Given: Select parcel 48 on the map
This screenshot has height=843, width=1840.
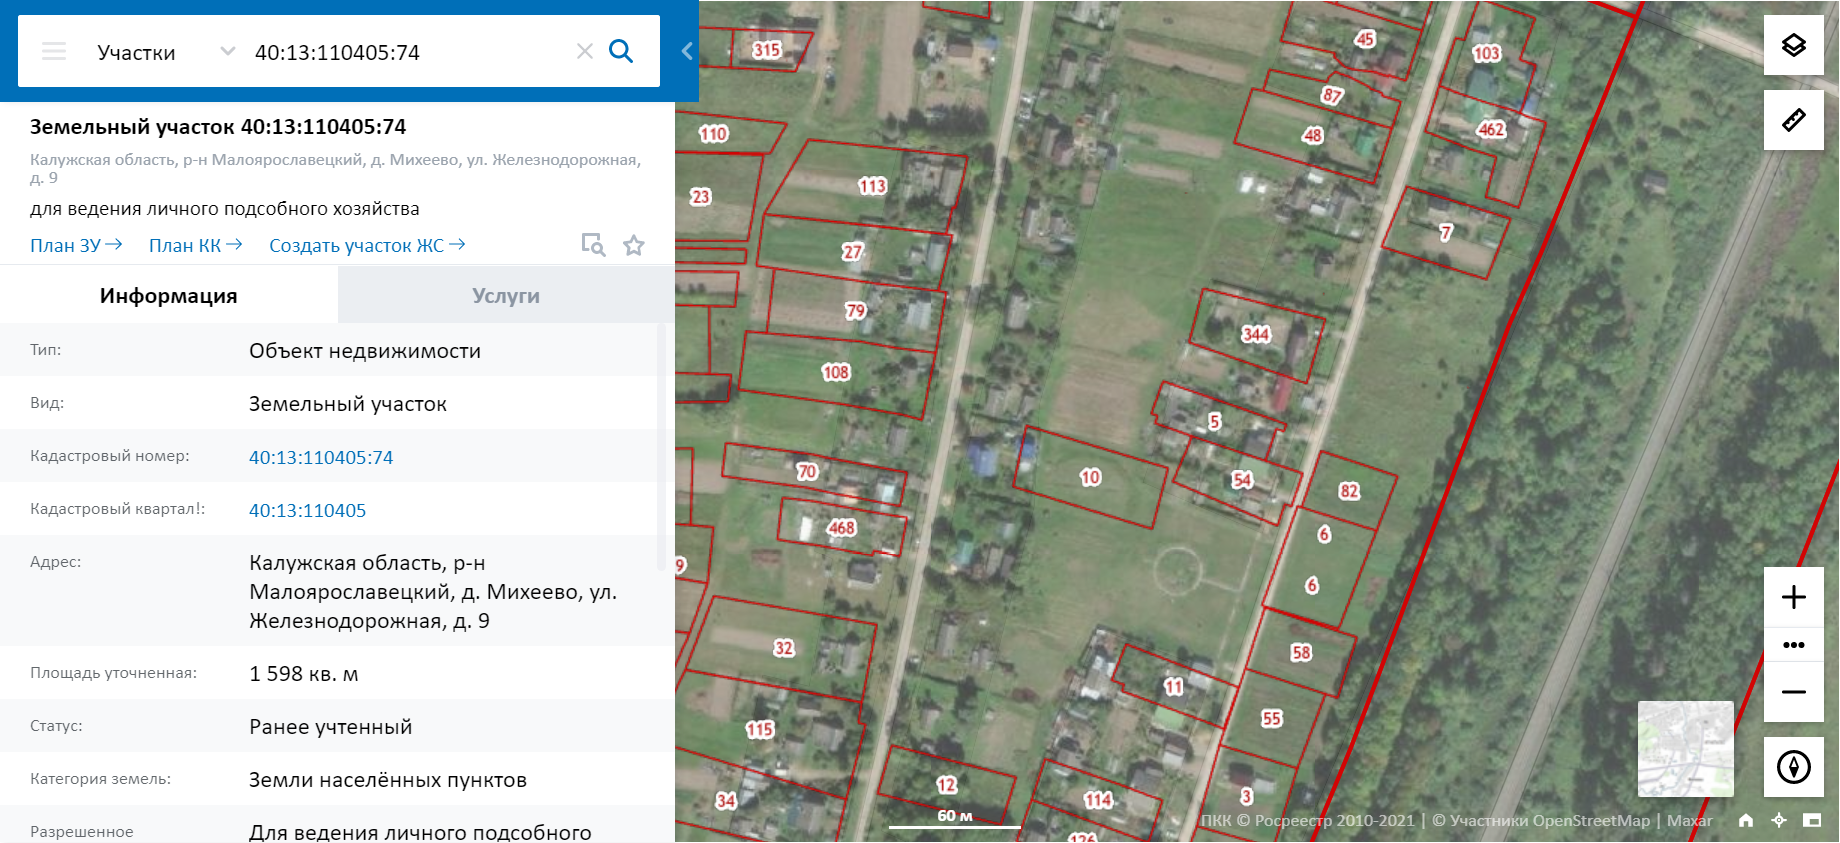Looking at the screenshot, I should pos(1313,135).
